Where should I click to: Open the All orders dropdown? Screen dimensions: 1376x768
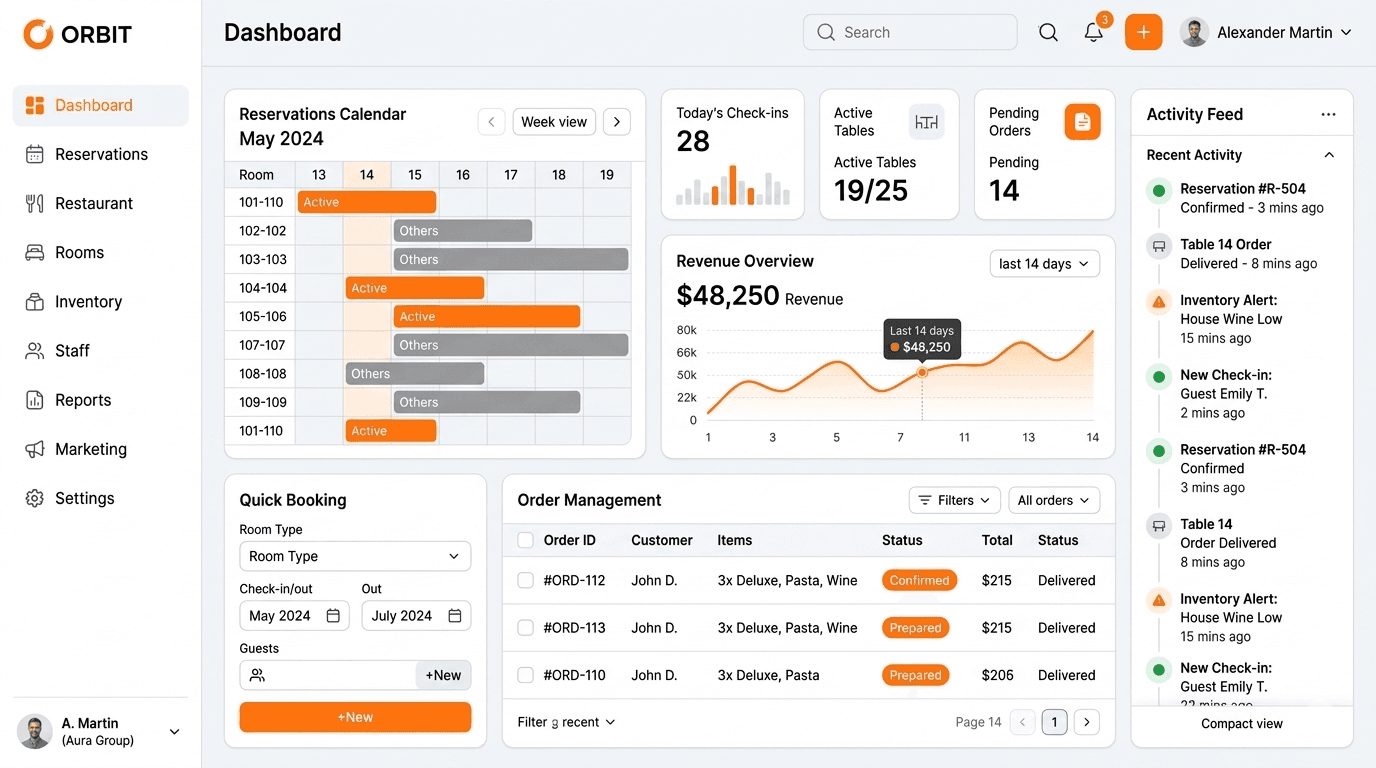pos(1054,500)
